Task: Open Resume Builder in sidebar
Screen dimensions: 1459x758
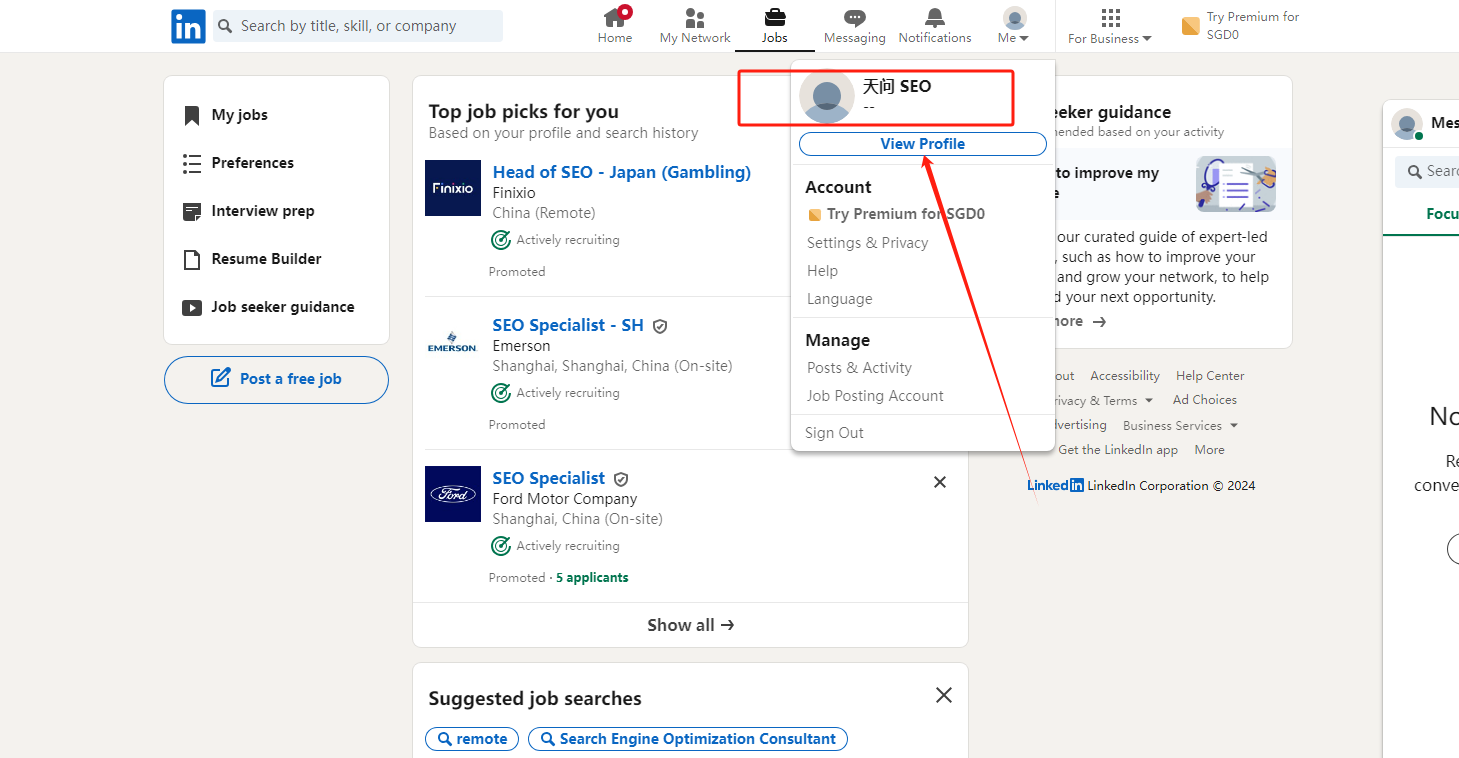Action: click(x=266, y=259)
